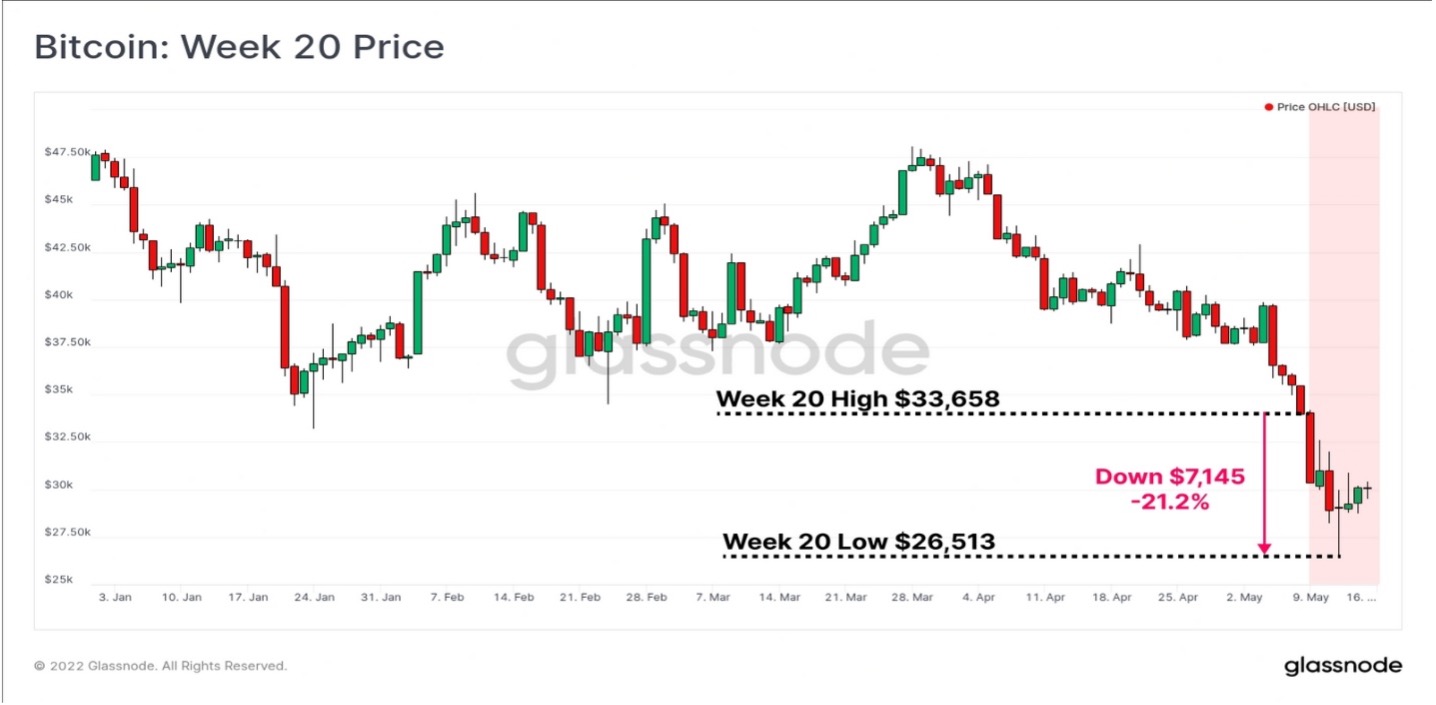
Task: Click the 2022 Glassnode copyright notice
Action: [161, 665]
